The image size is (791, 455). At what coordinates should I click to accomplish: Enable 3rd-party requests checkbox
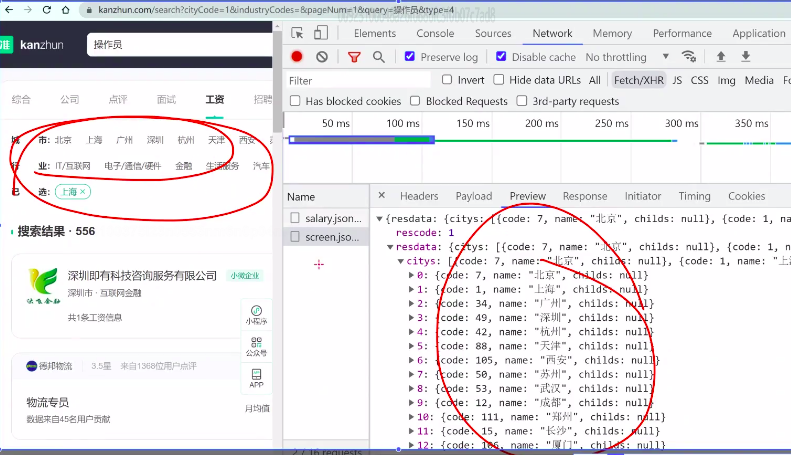pyautogui.click(x=522, y=101)
